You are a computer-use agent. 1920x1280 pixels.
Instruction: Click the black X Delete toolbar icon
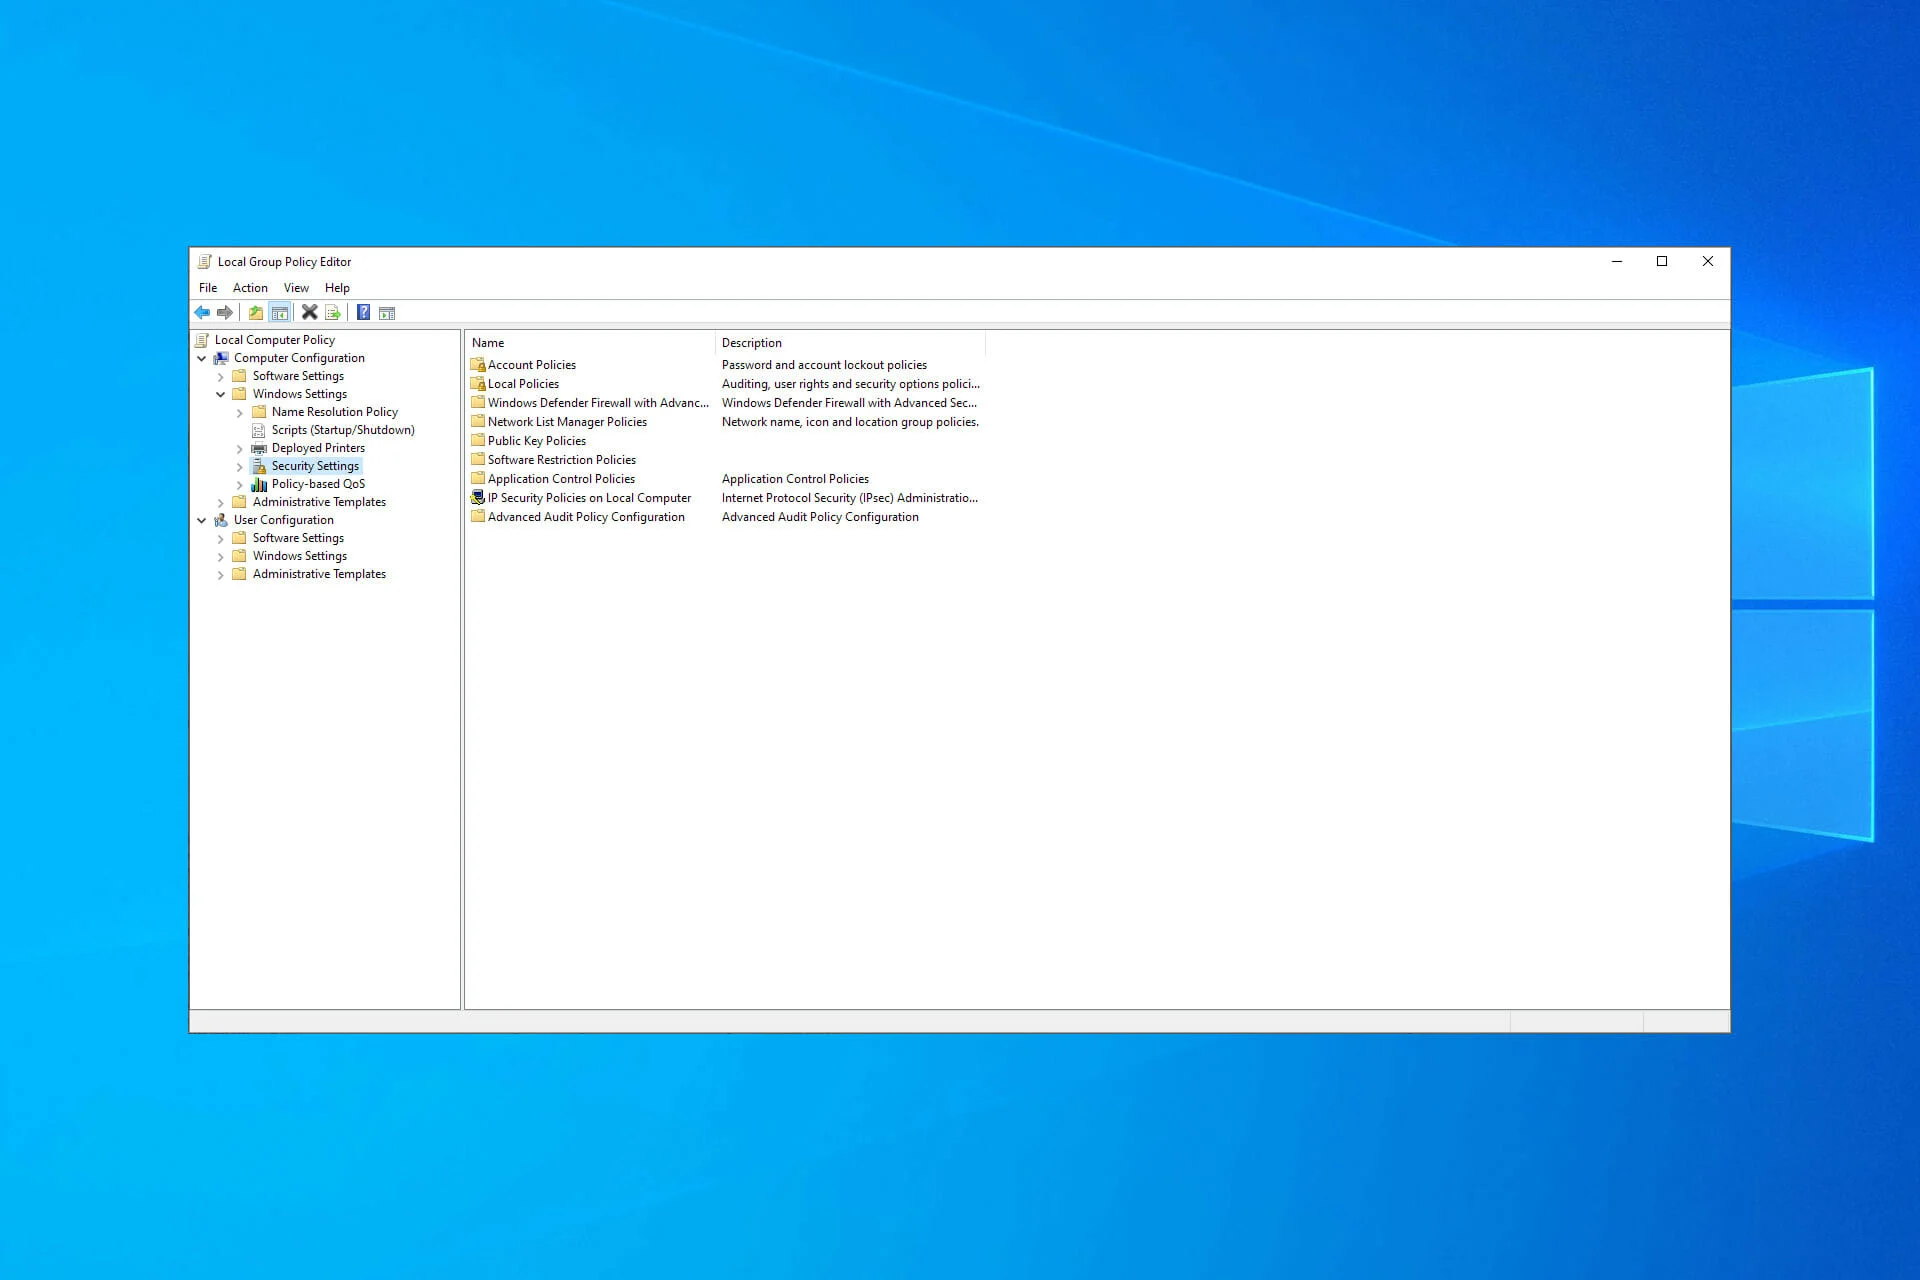(x=310, y=313)
